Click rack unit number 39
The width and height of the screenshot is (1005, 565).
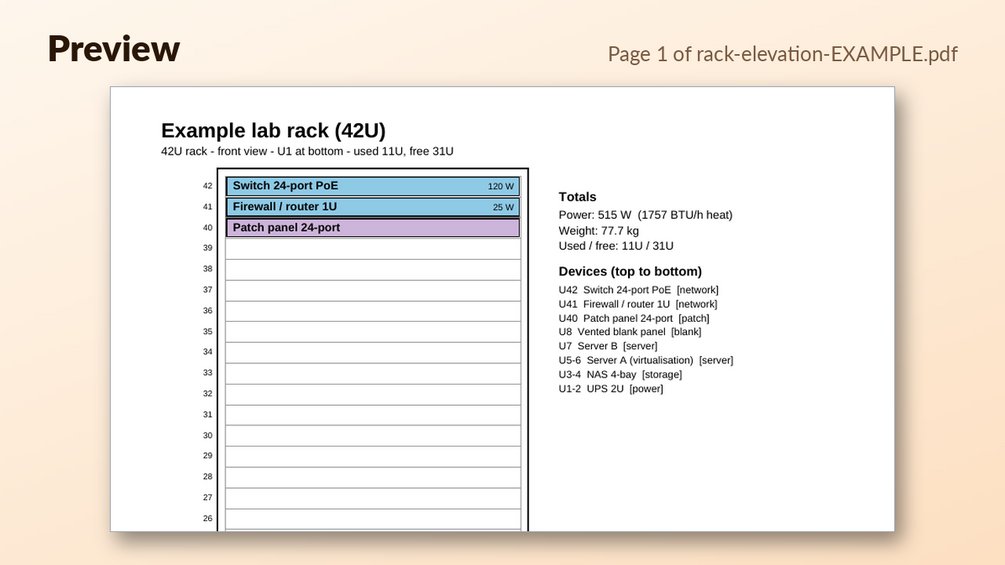coord(208,248)
